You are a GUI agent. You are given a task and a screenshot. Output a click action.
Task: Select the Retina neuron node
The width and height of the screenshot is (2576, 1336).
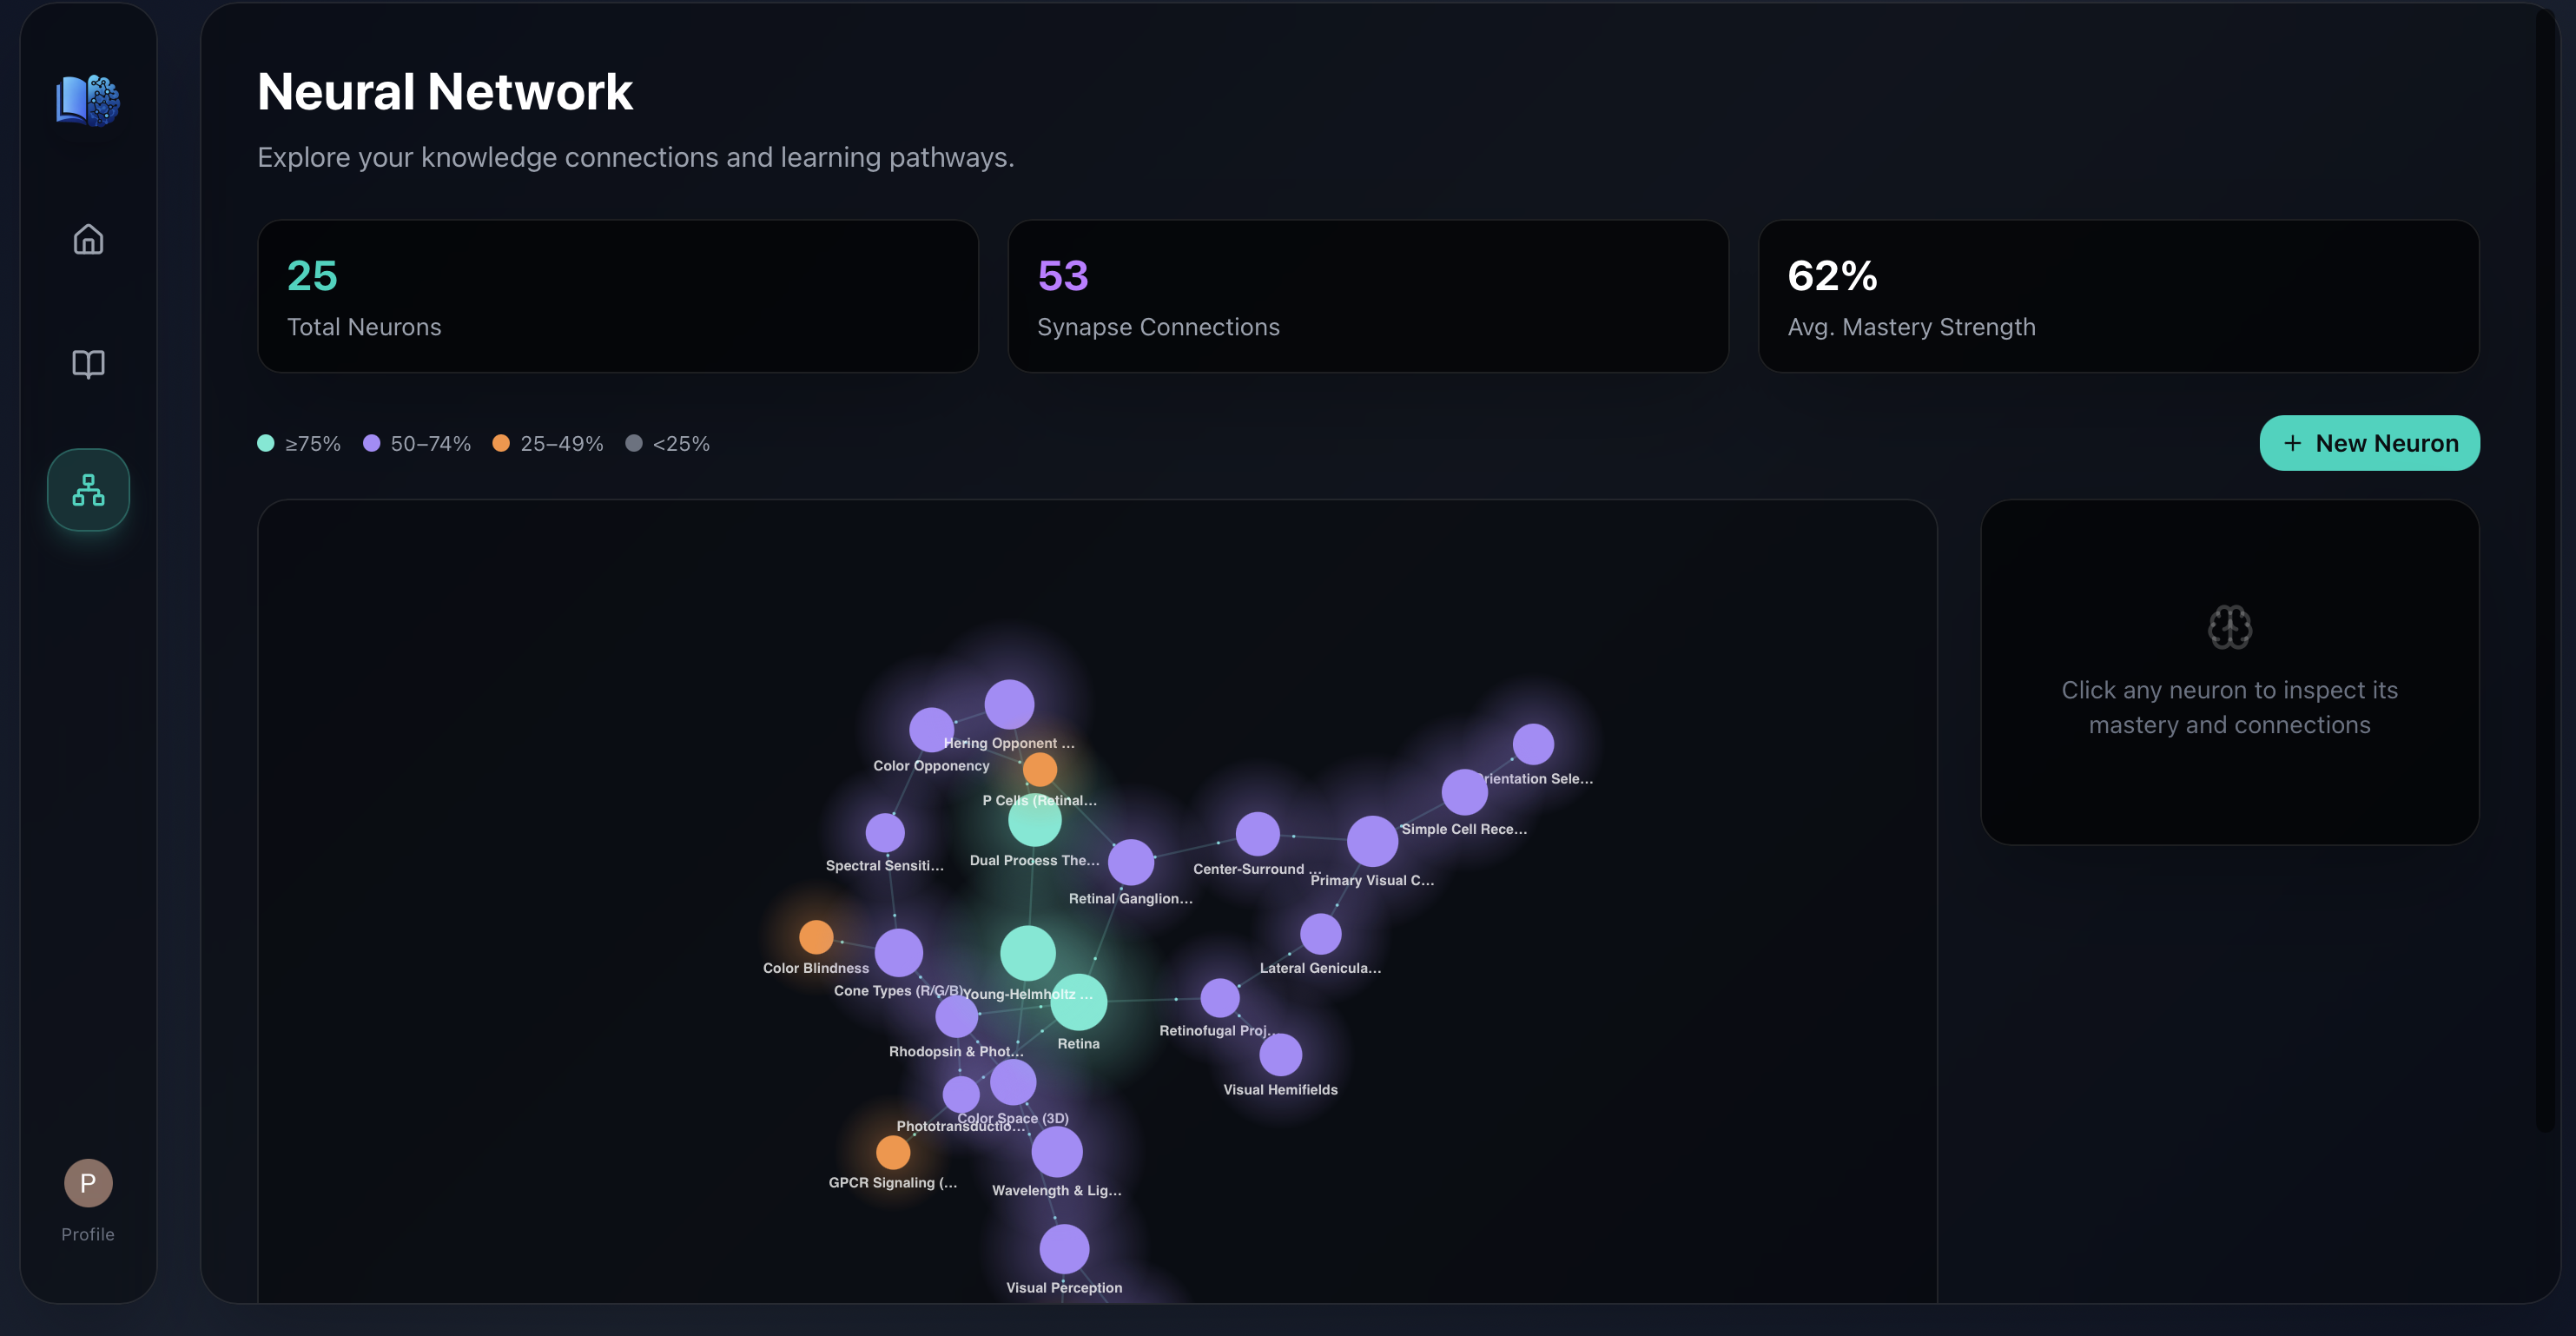pos(1078,1002)
